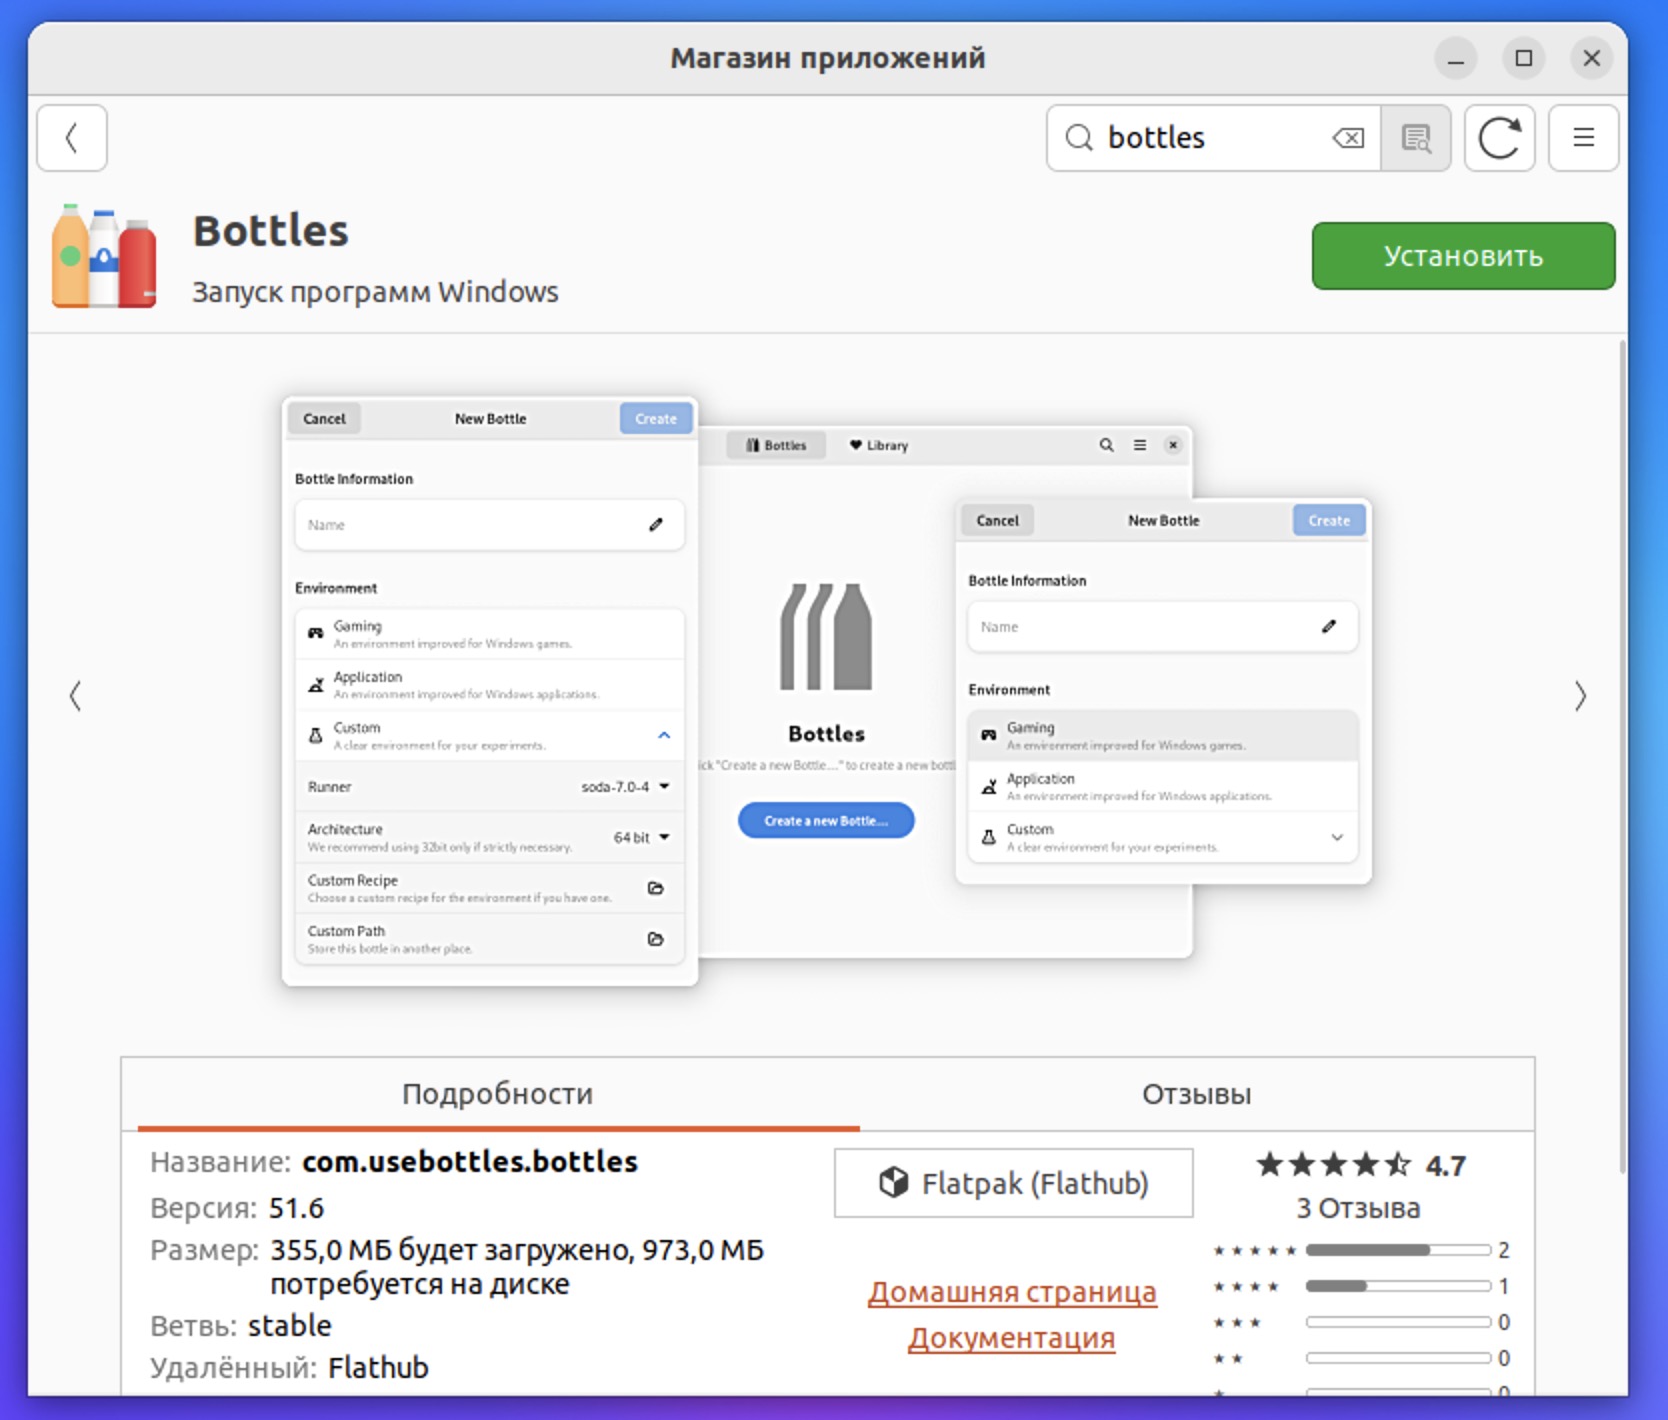Clear the bottles search text
The width and height of the screenshot is (1668, 1420).
1348,138
